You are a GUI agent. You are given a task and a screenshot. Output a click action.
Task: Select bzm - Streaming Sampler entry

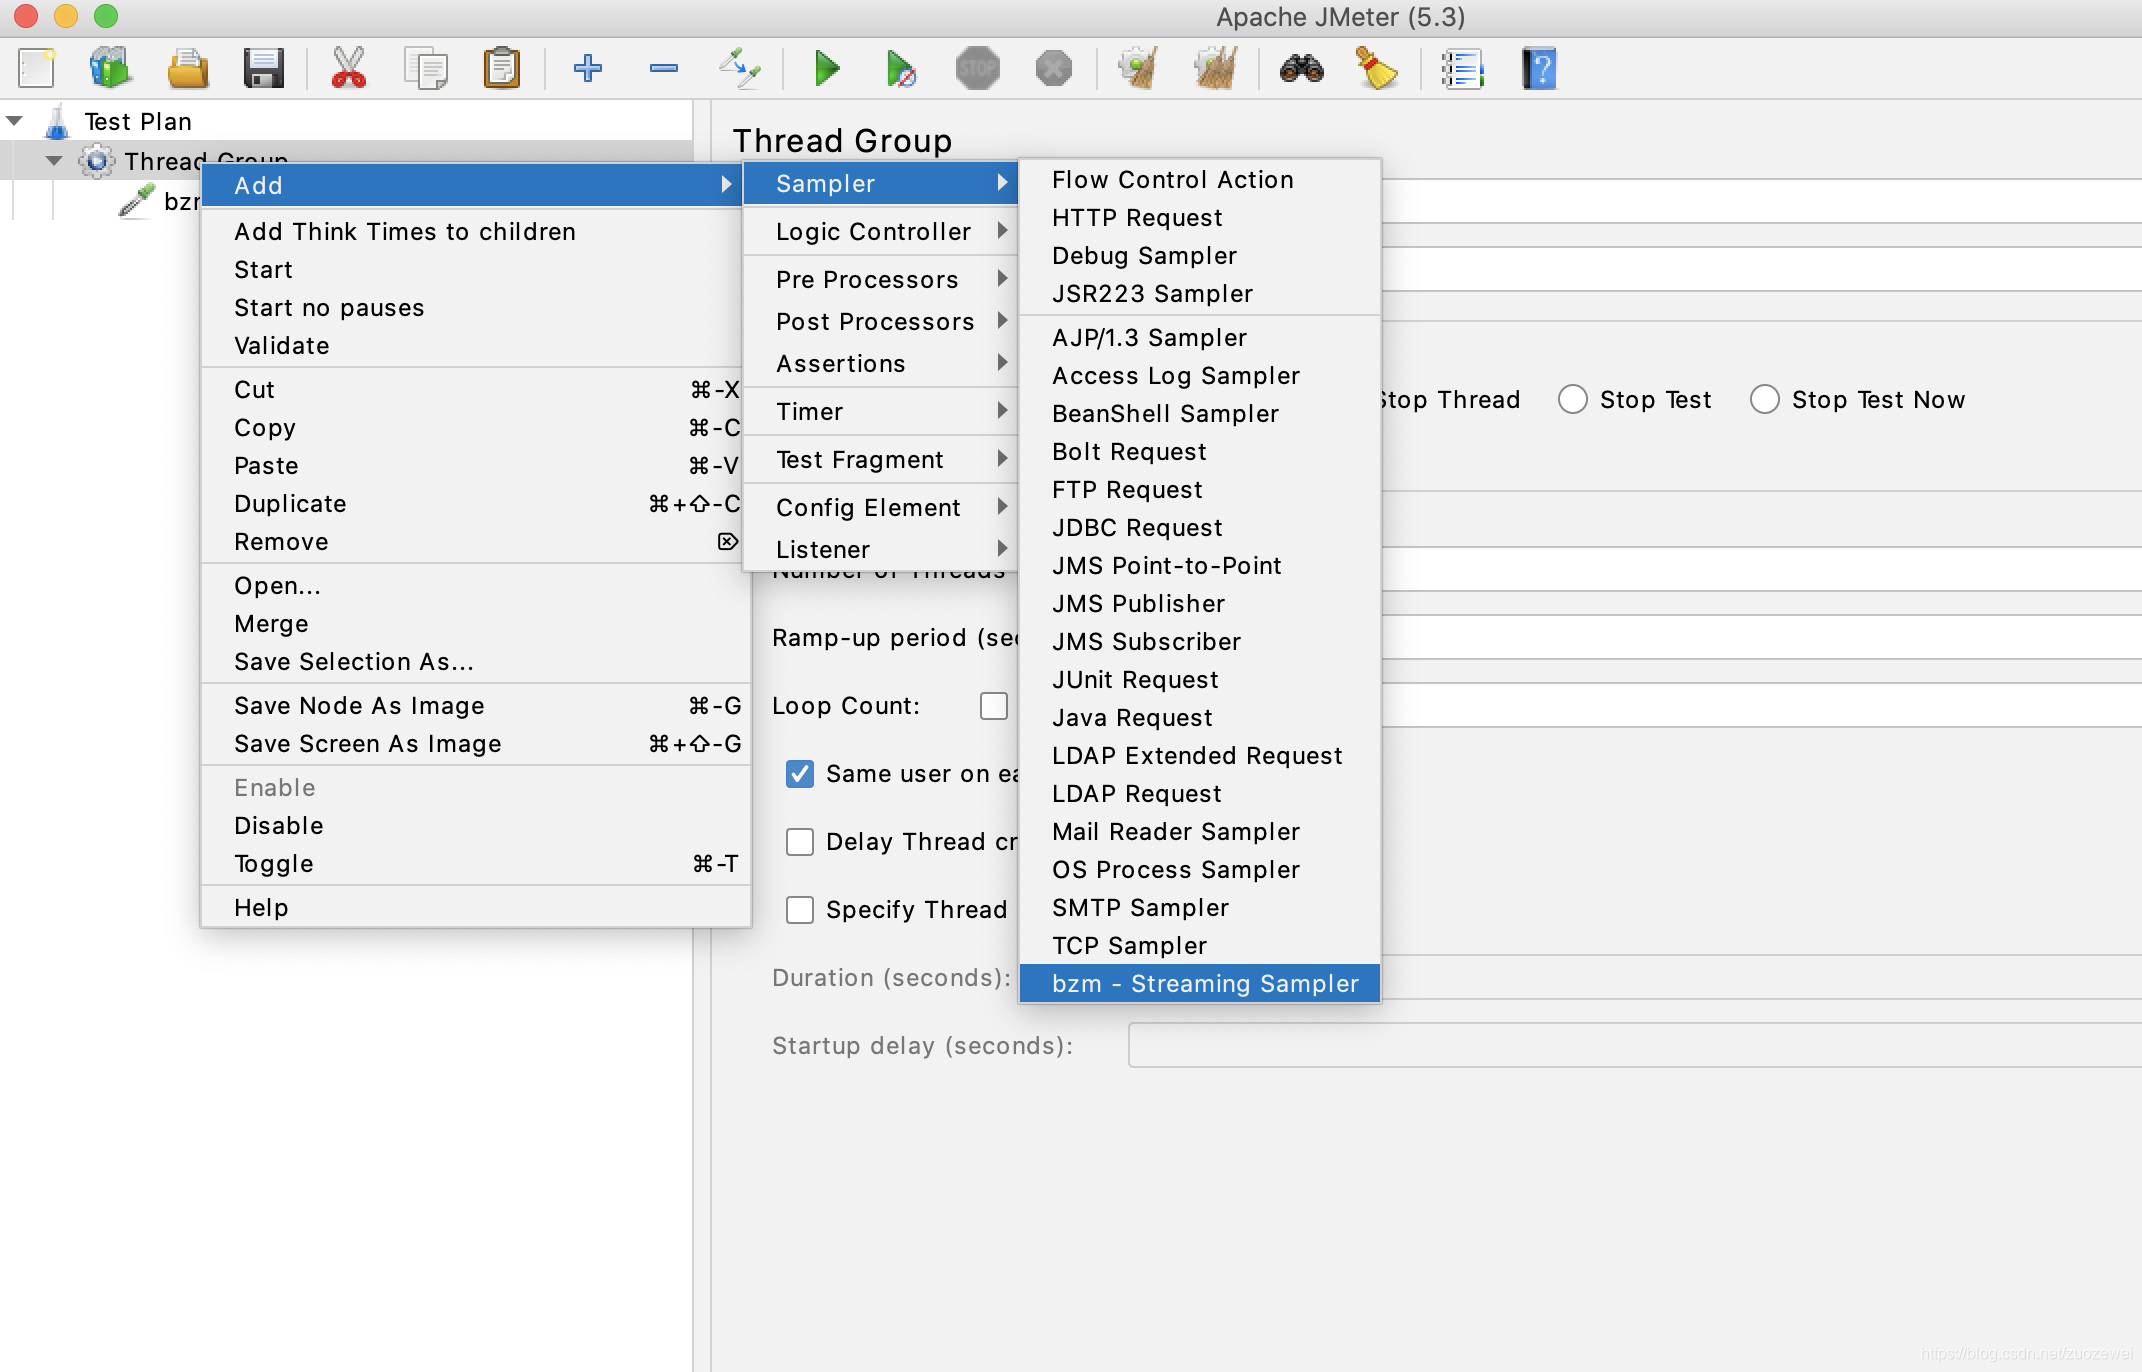[1204, 984]
